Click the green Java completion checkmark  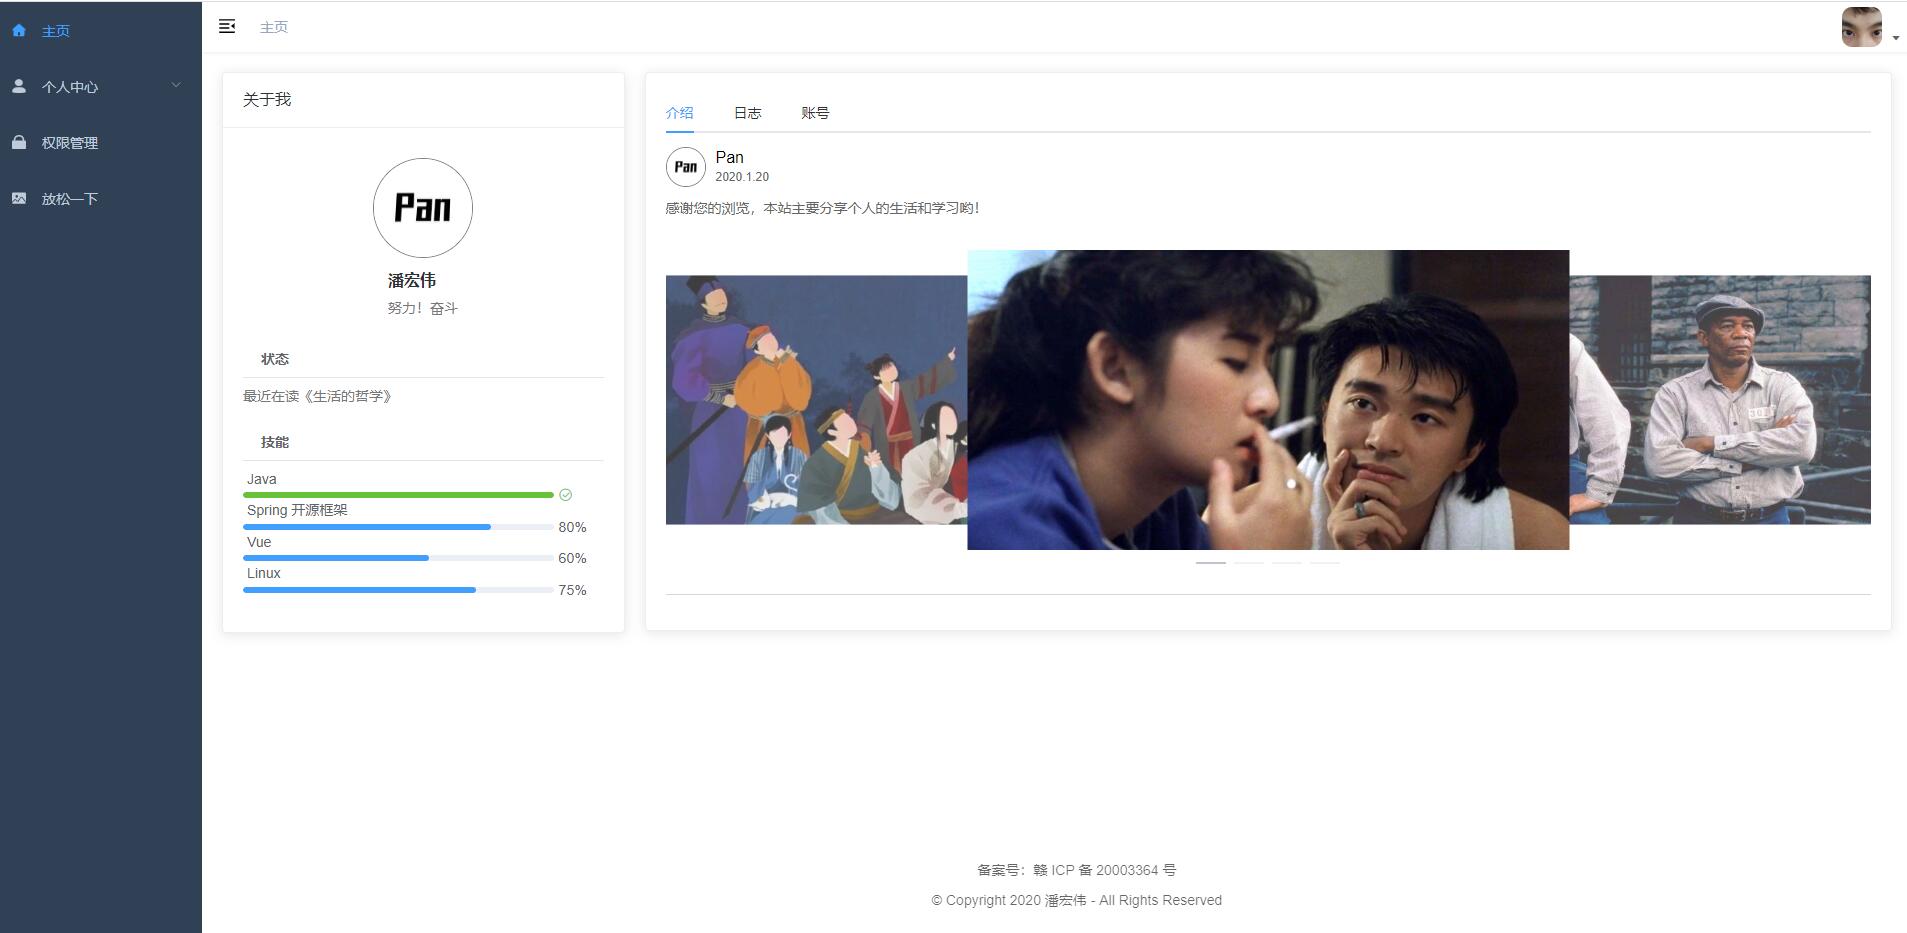566,495
